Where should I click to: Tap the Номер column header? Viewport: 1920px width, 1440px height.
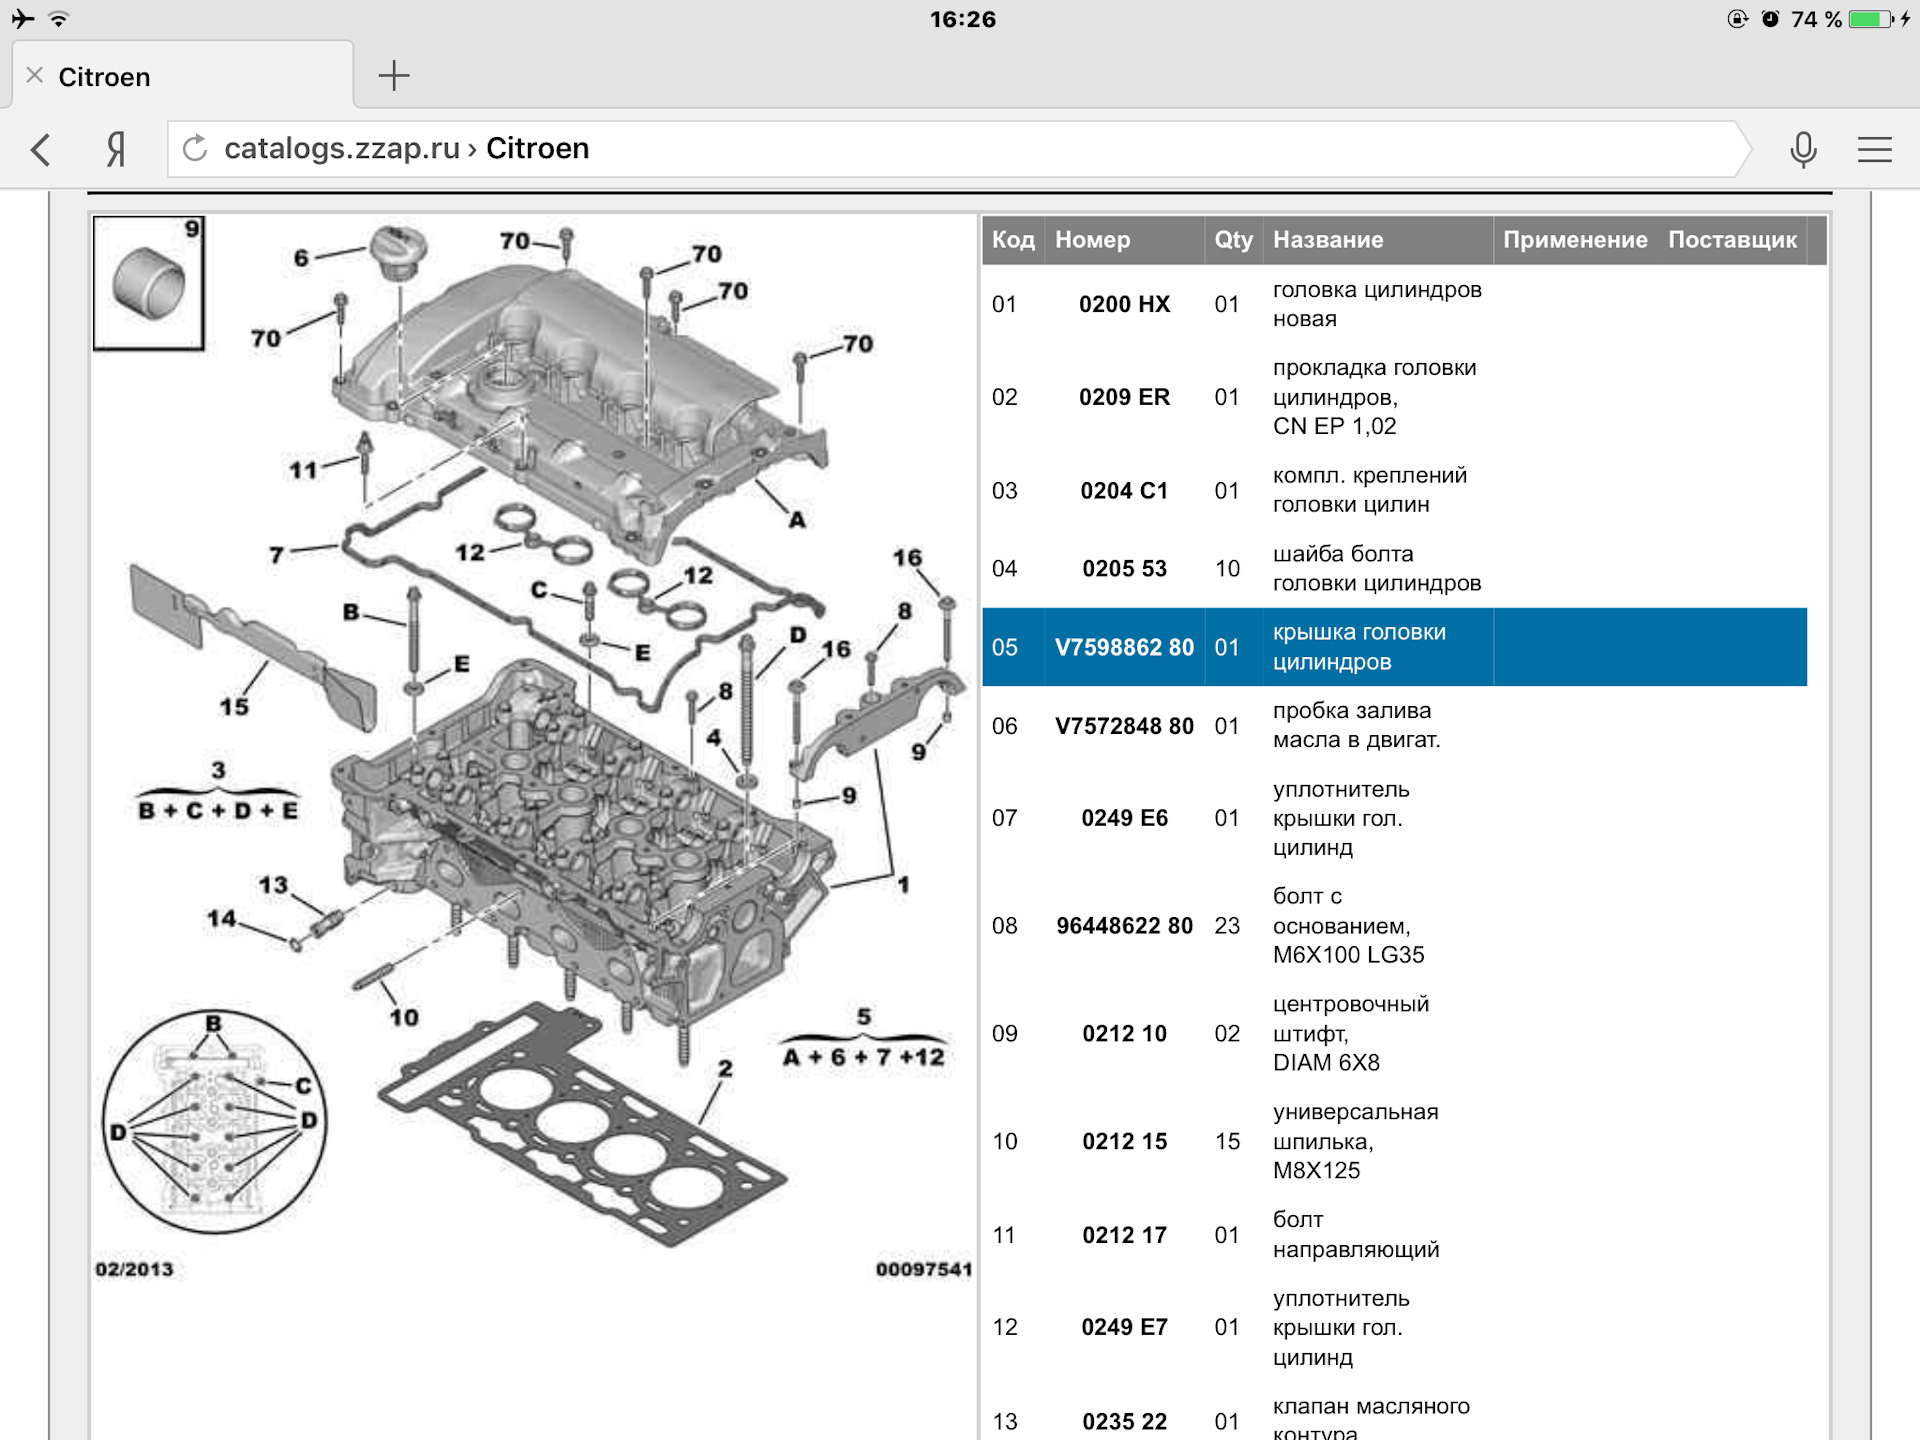tap(1092, 240)
